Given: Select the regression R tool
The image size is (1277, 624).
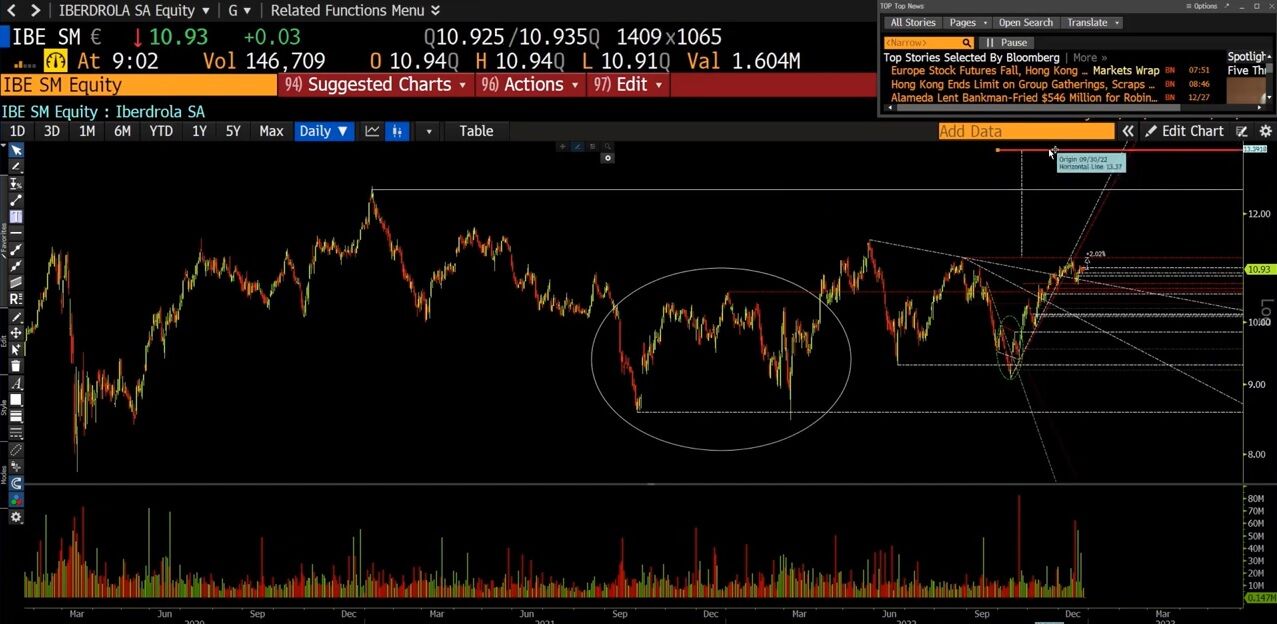Looking at the screenshot, I should [16, 300].
